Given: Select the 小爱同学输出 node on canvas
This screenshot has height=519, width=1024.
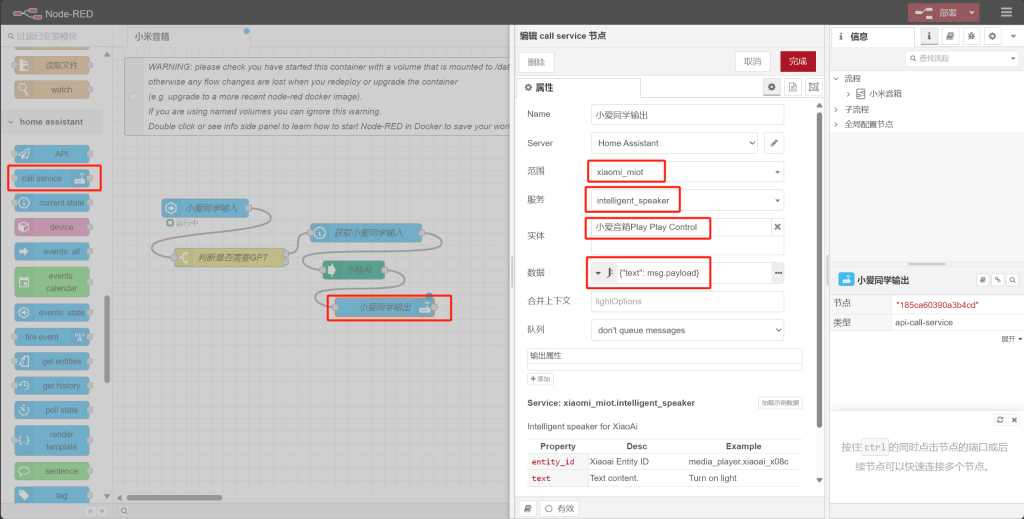Looking at the screenshot, I should (385, 307).
